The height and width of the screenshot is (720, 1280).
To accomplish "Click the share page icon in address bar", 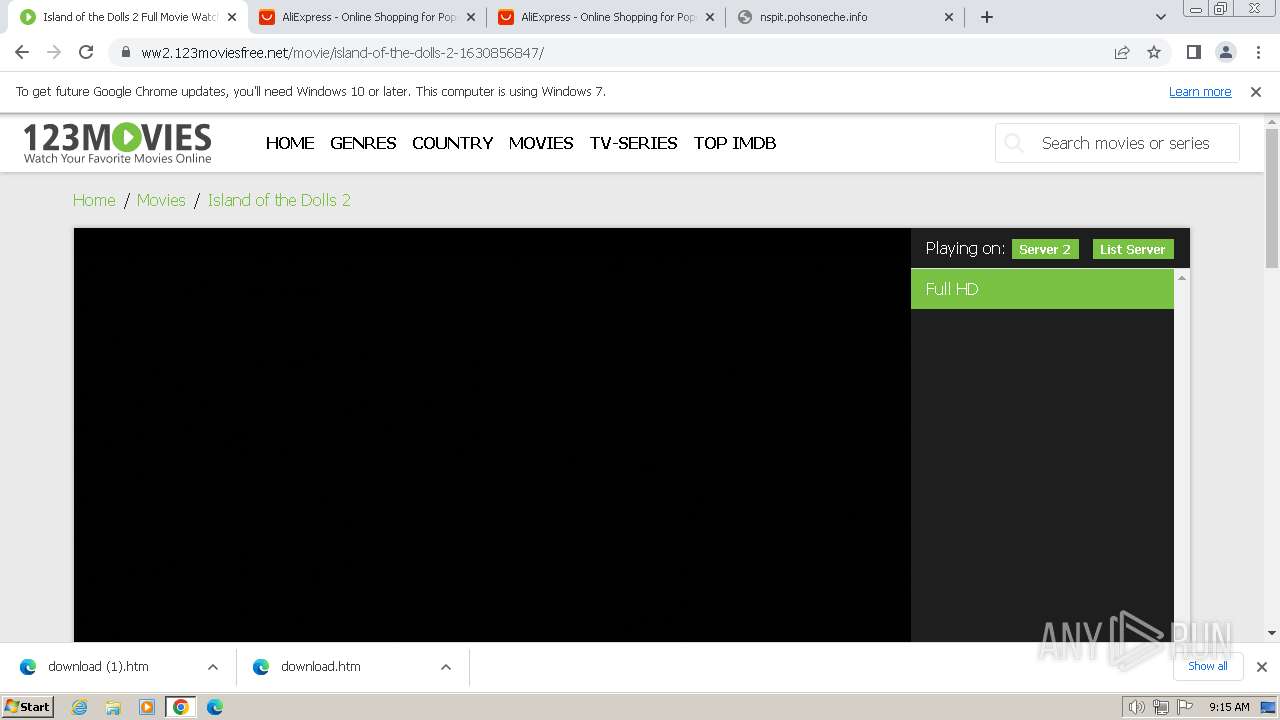I will (1122, 52).
